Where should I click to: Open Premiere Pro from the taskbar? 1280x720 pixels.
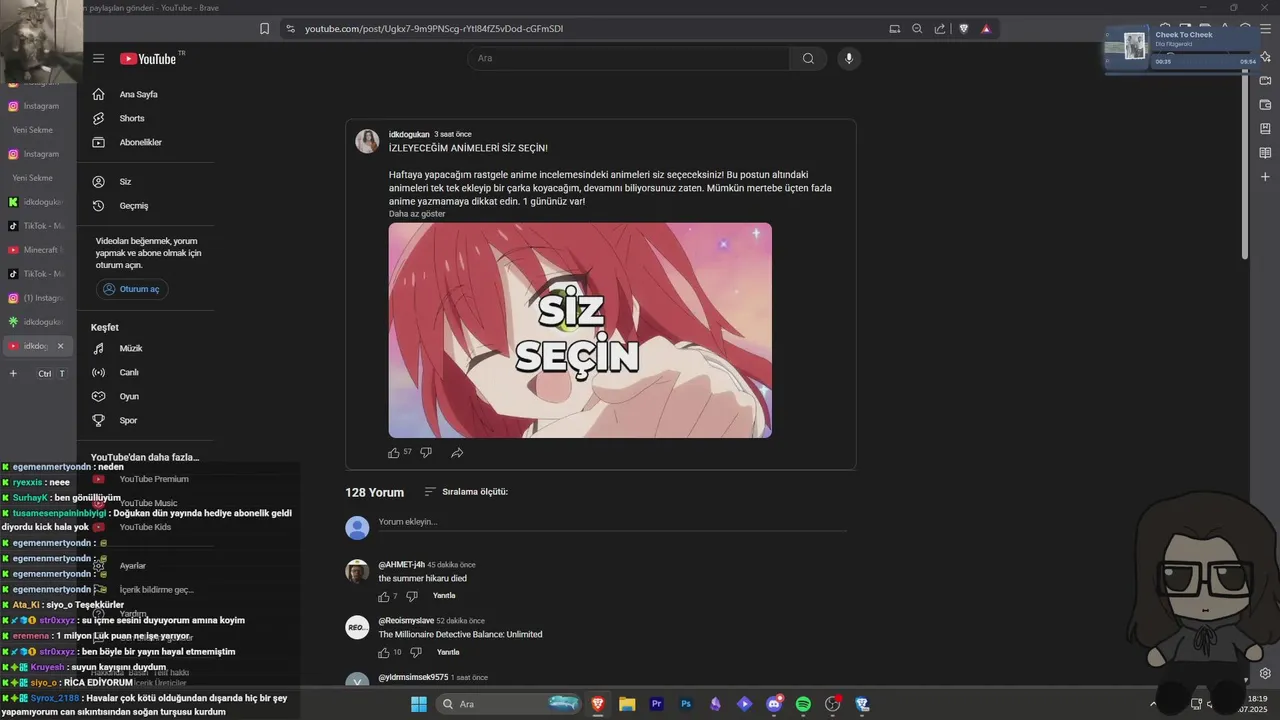pos(657,704)
